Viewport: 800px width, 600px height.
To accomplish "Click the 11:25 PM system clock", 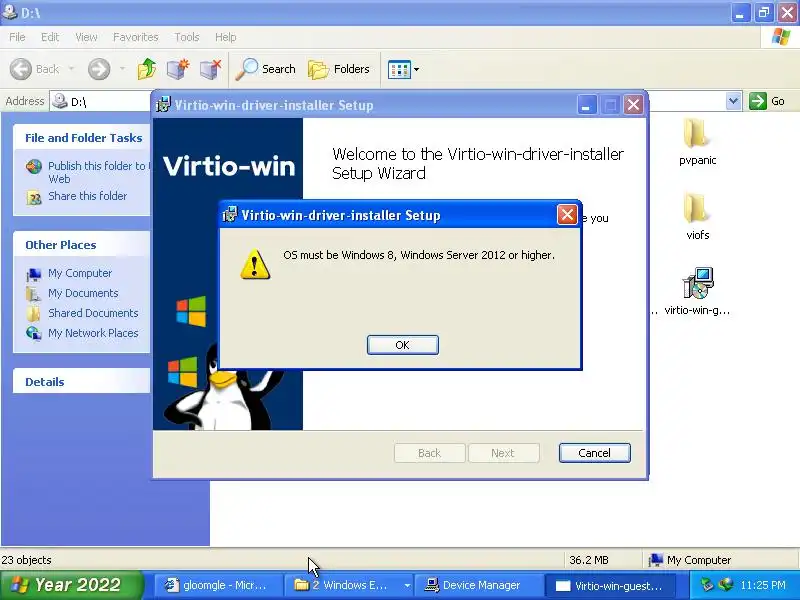I will click(763, 585).
